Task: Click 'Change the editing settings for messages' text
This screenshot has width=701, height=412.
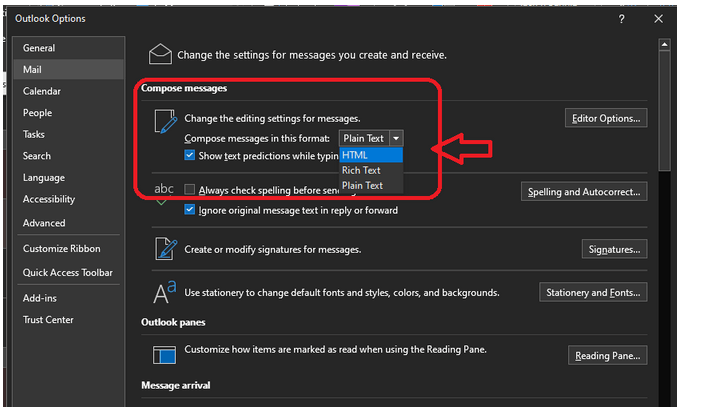Action: pyautogui.click(x=272, y=118)
